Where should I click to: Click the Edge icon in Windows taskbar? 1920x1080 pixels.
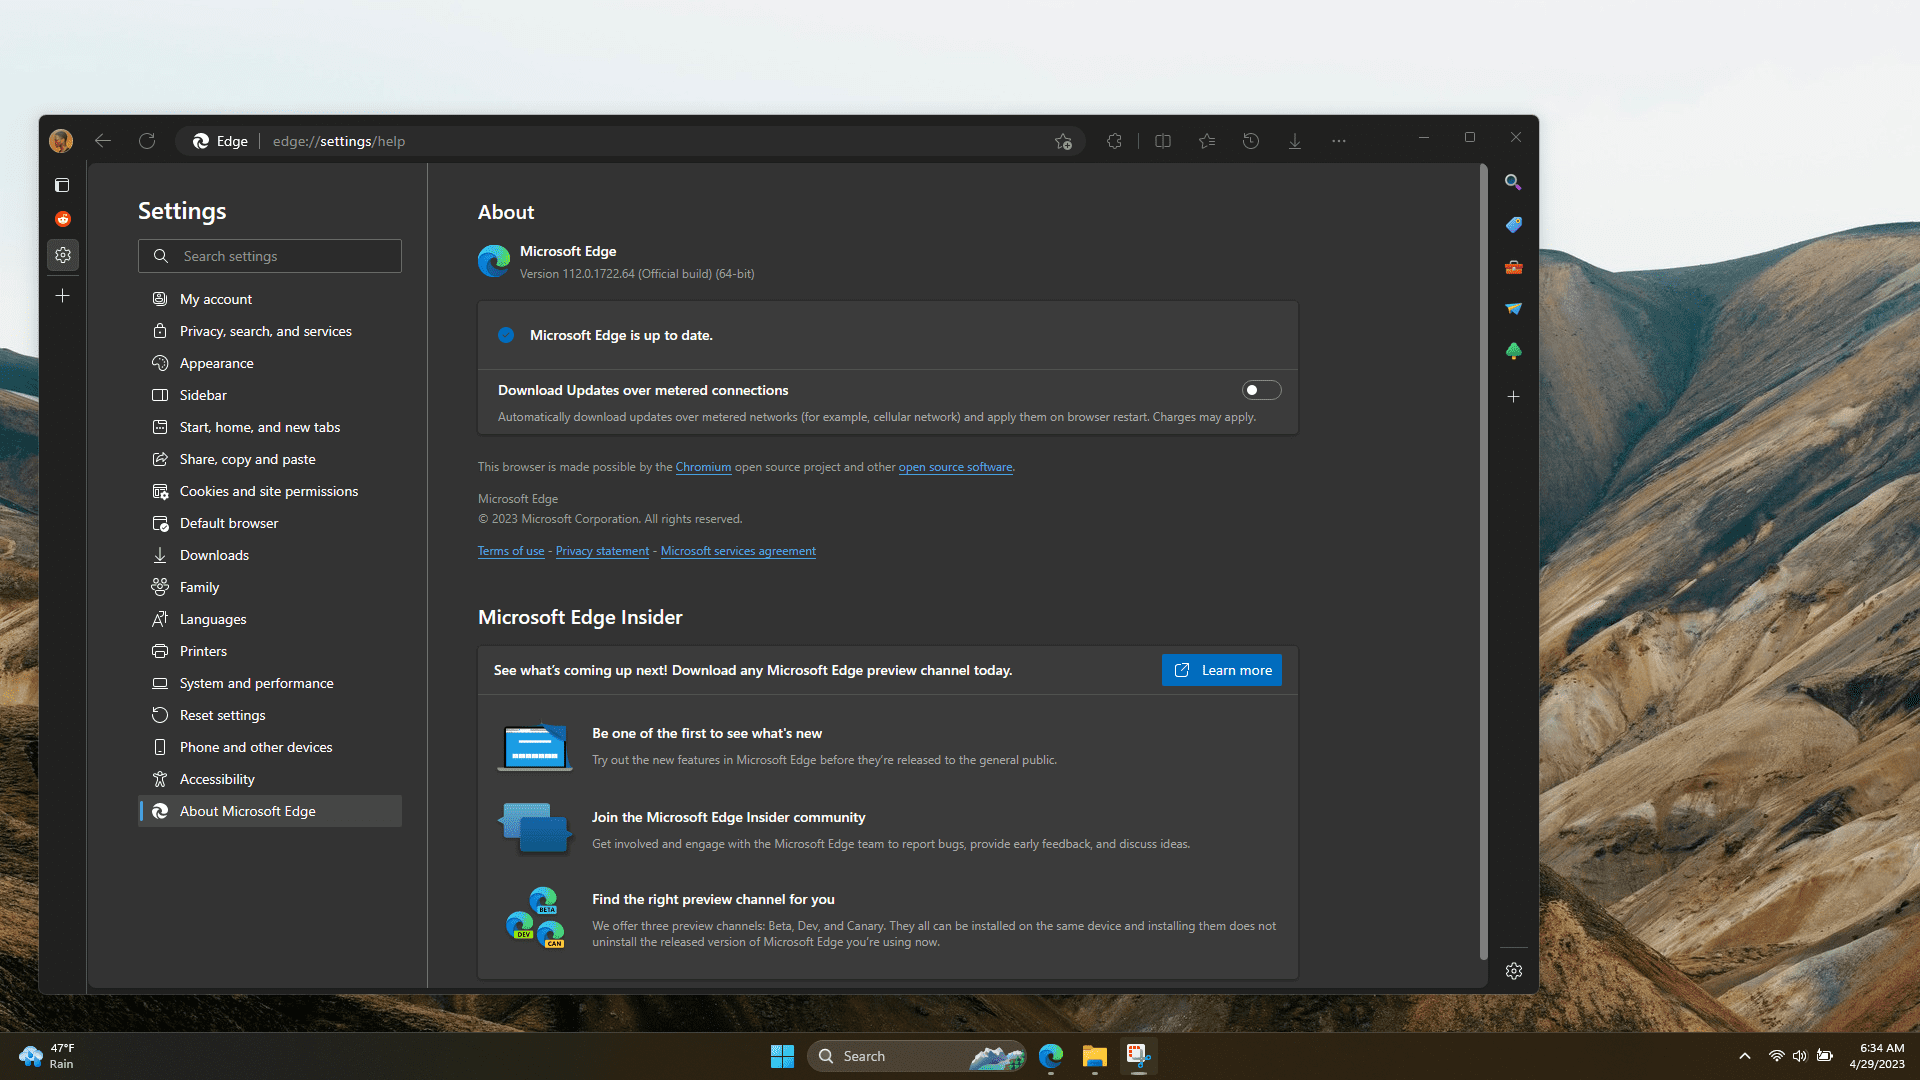coord(1051,1055)
